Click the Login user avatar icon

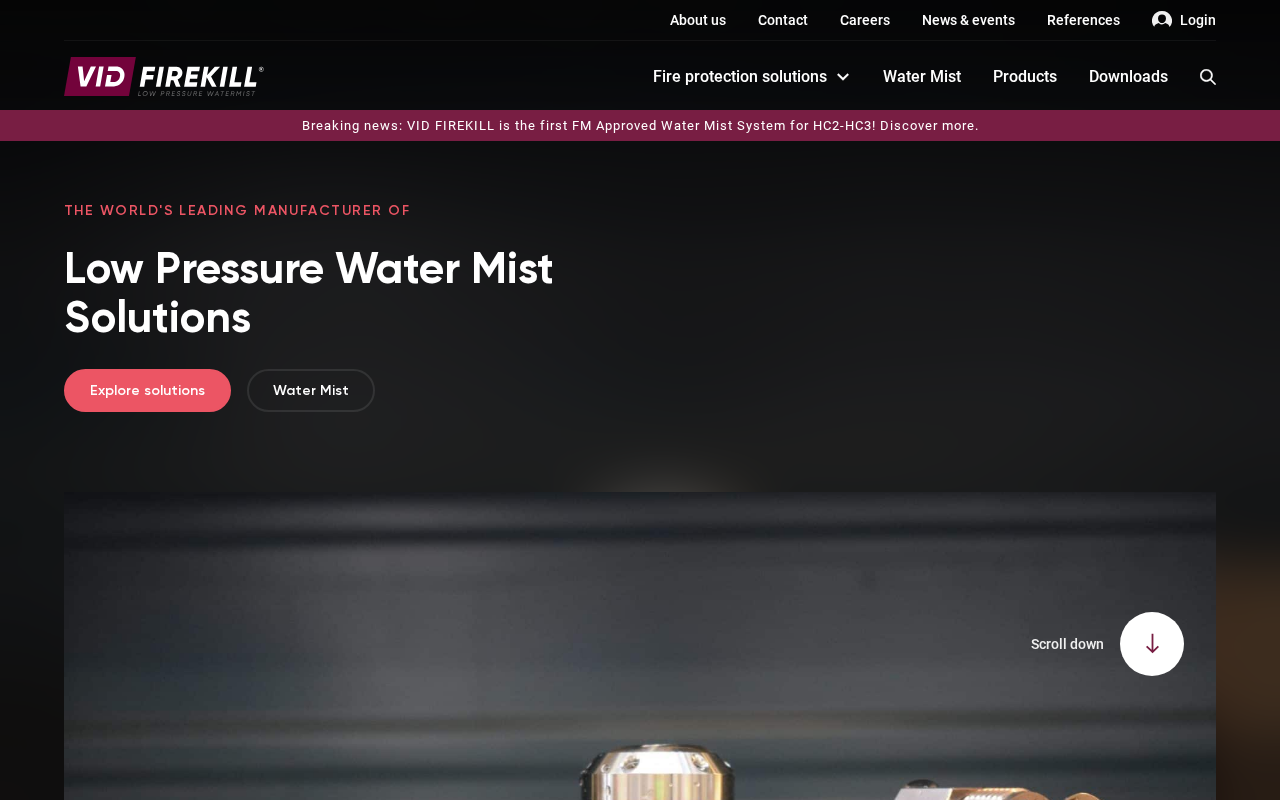(1162, 20)
